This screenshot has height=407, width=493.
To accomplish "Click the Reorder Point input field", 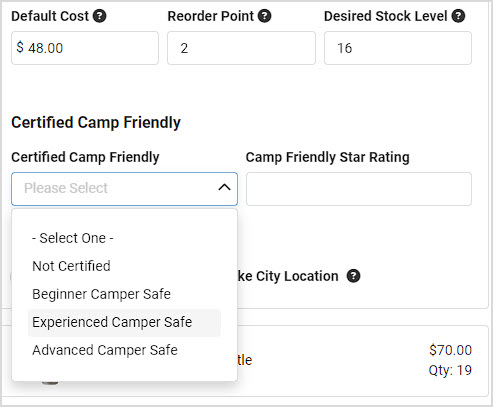I will pyautogui.click(x=241, y=48).
